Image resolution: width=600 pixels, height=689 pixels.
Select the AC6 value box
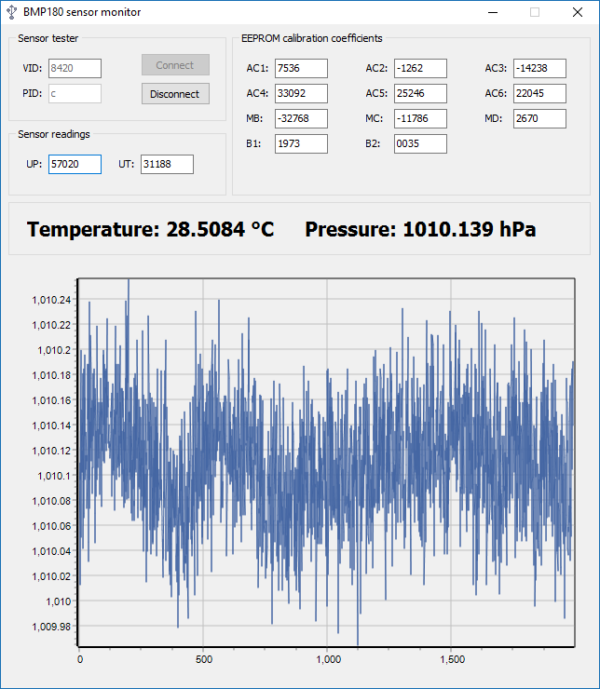tap(539, 94)
